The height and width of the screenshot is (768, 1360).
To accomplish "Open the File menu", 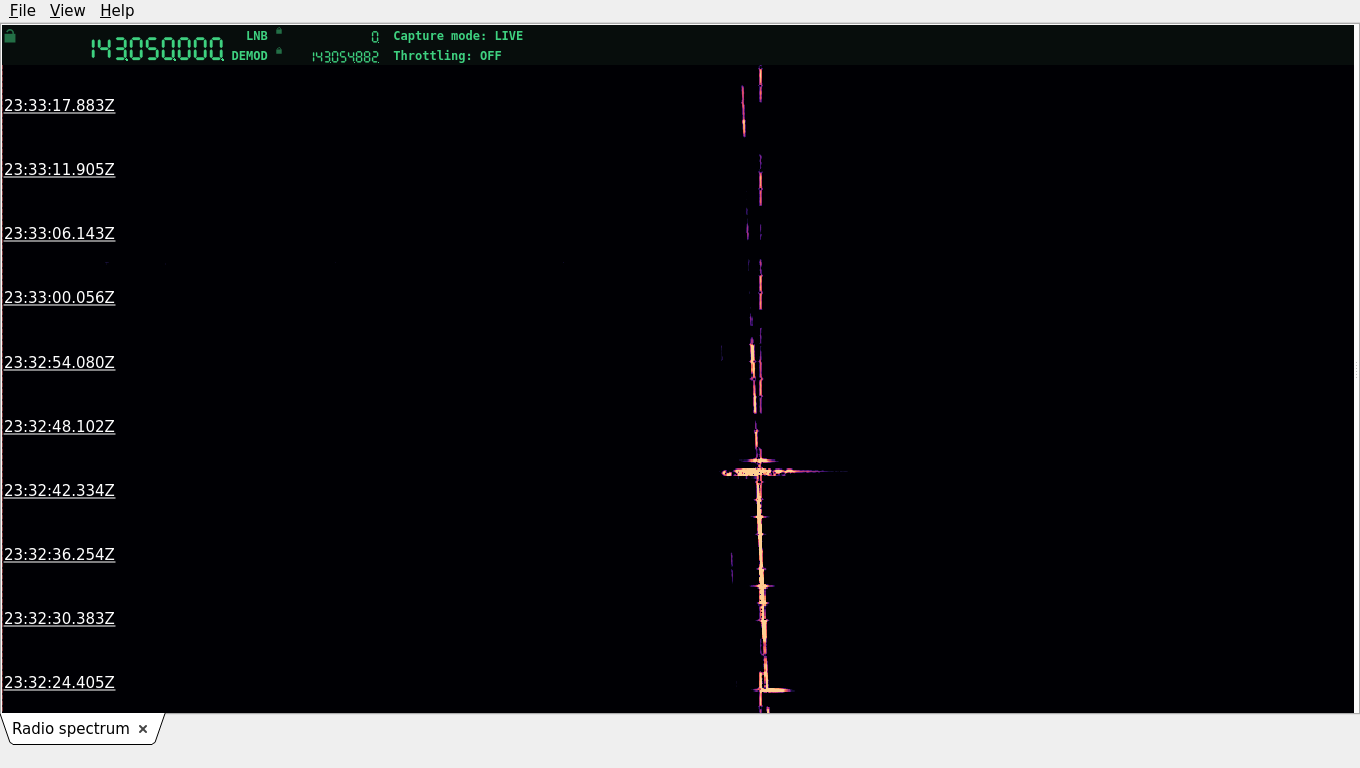I will [22, 10].
